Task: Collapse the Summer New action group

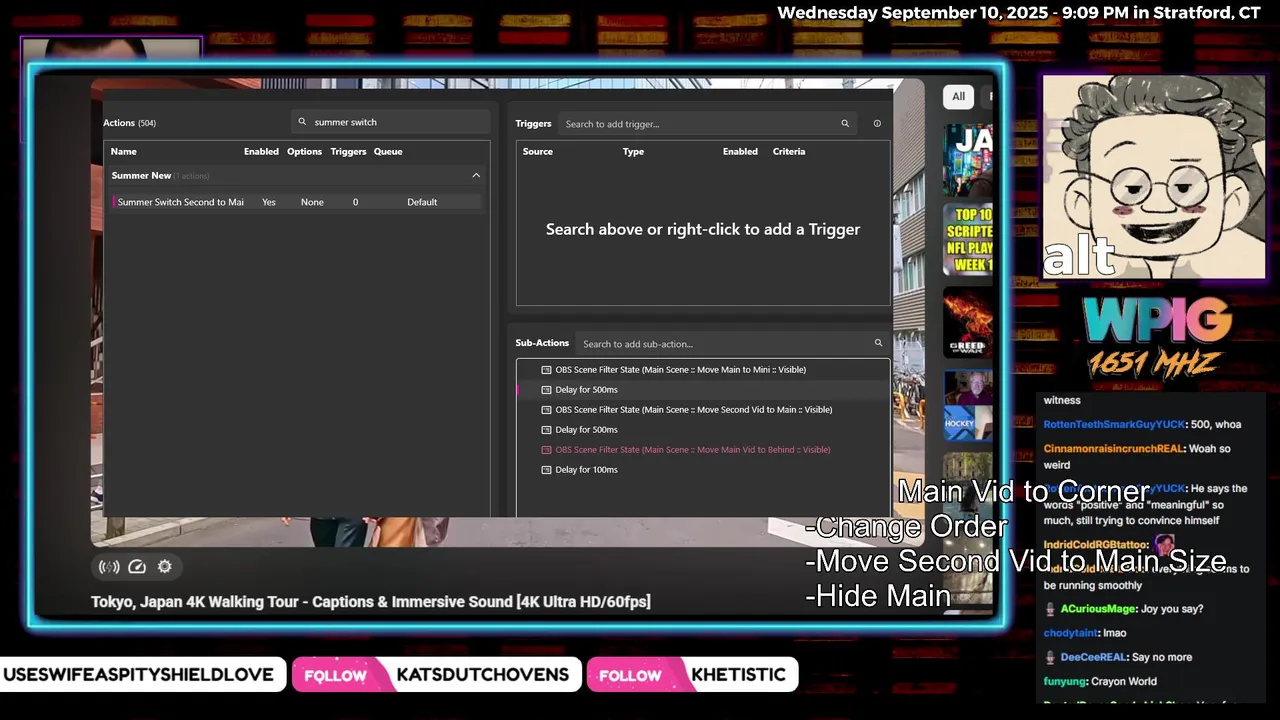Action: tap(476, 175)
